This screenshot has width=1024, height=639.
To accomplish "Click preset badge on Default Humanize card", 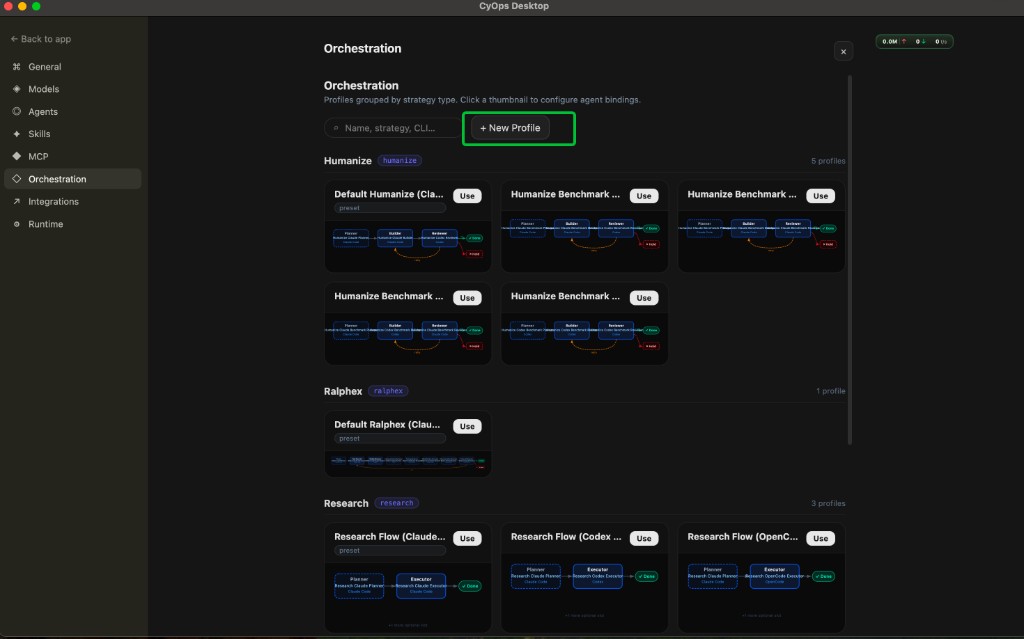I will pyautogui.click(x=390, y=208).
